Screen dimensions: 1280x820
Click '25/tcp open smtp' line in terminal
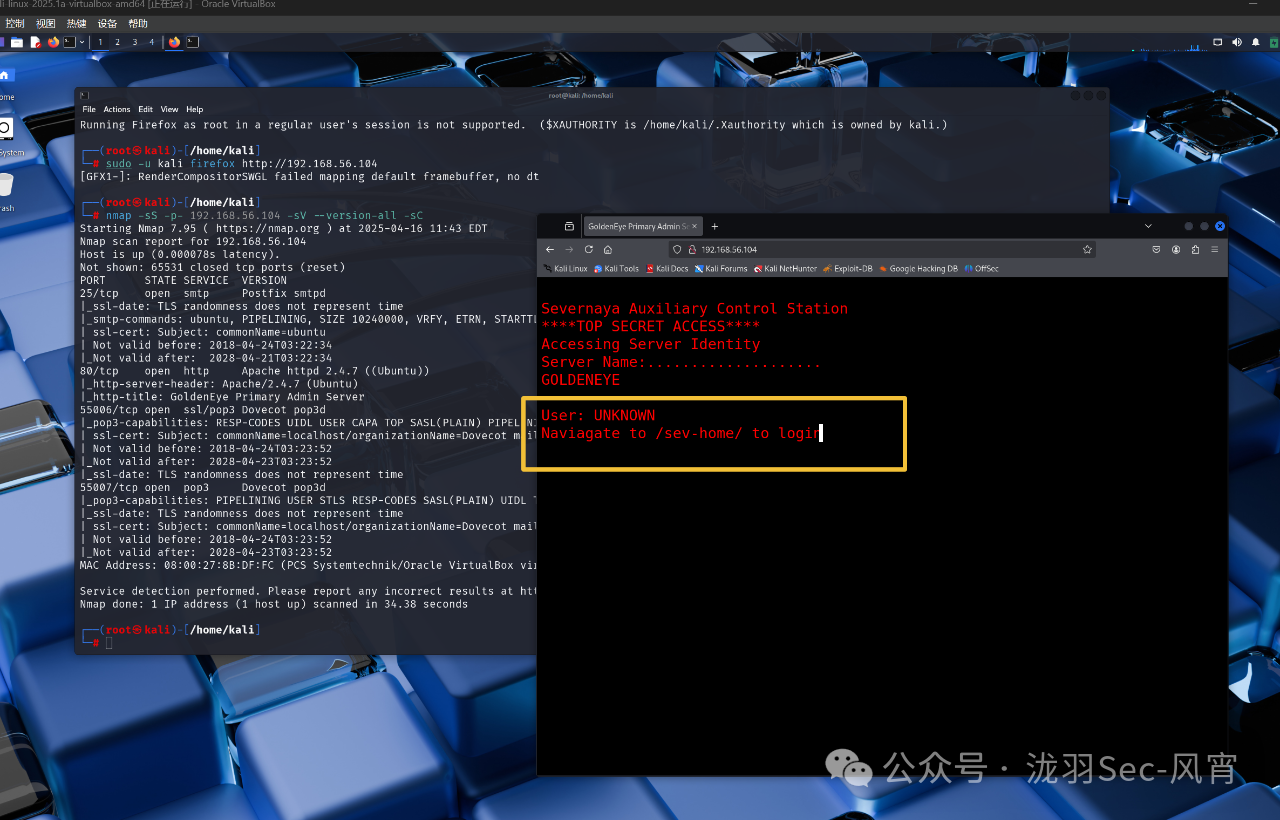(203, 293)
